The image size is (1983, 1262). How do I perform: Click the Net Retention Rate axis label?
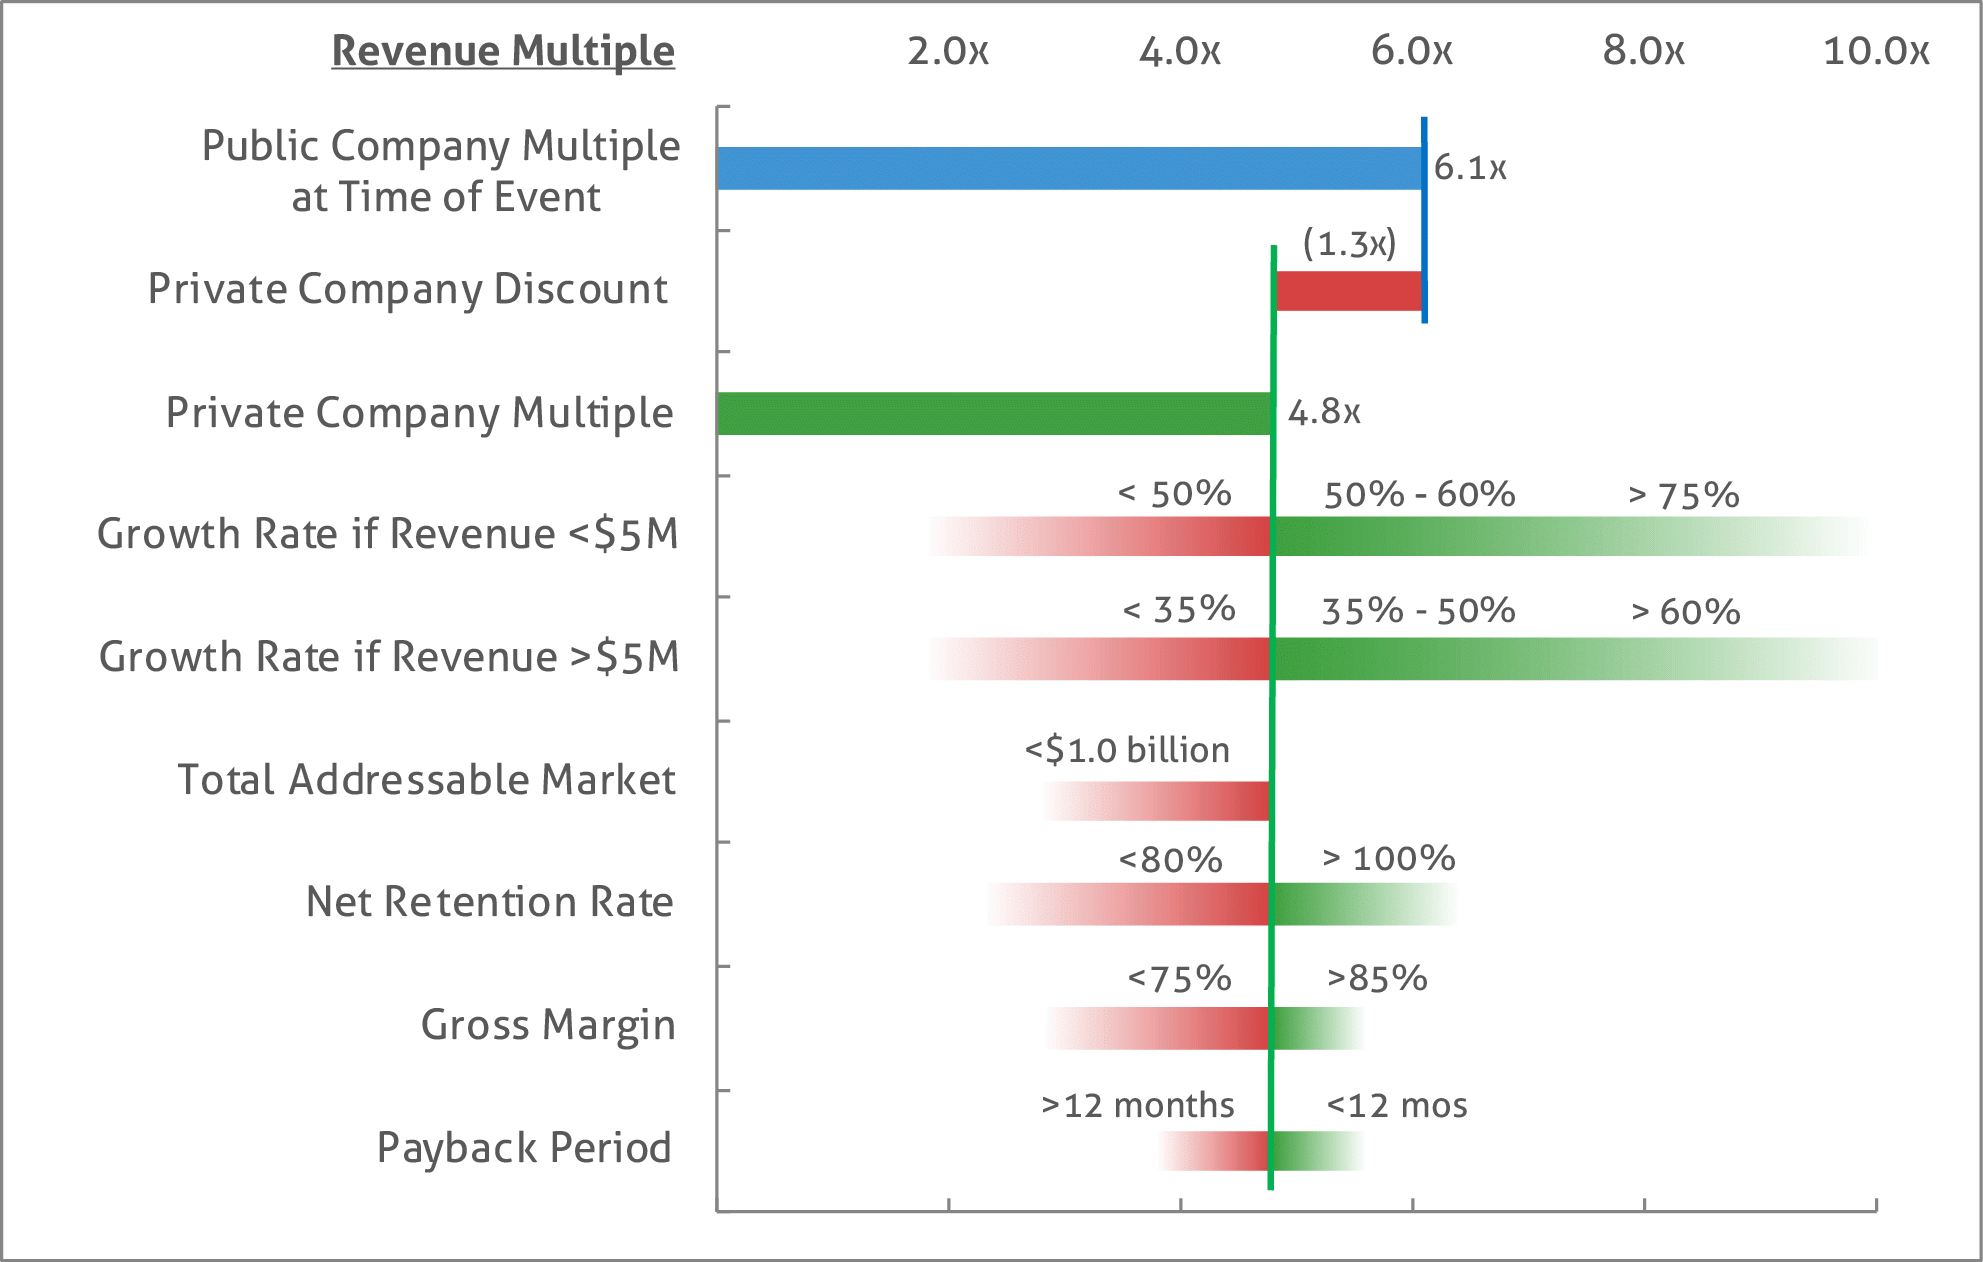click(x=490, y=901)
